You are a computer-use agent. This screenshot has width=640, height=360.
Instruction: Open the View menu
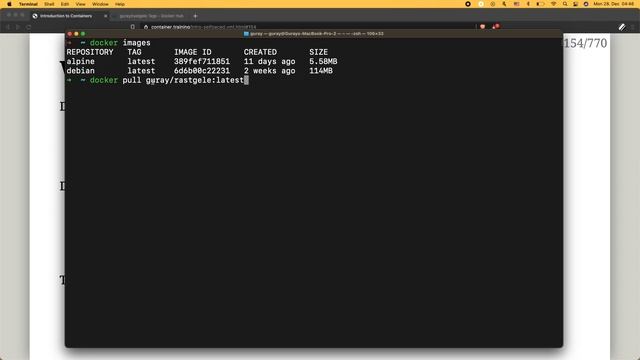click(80, 4)
